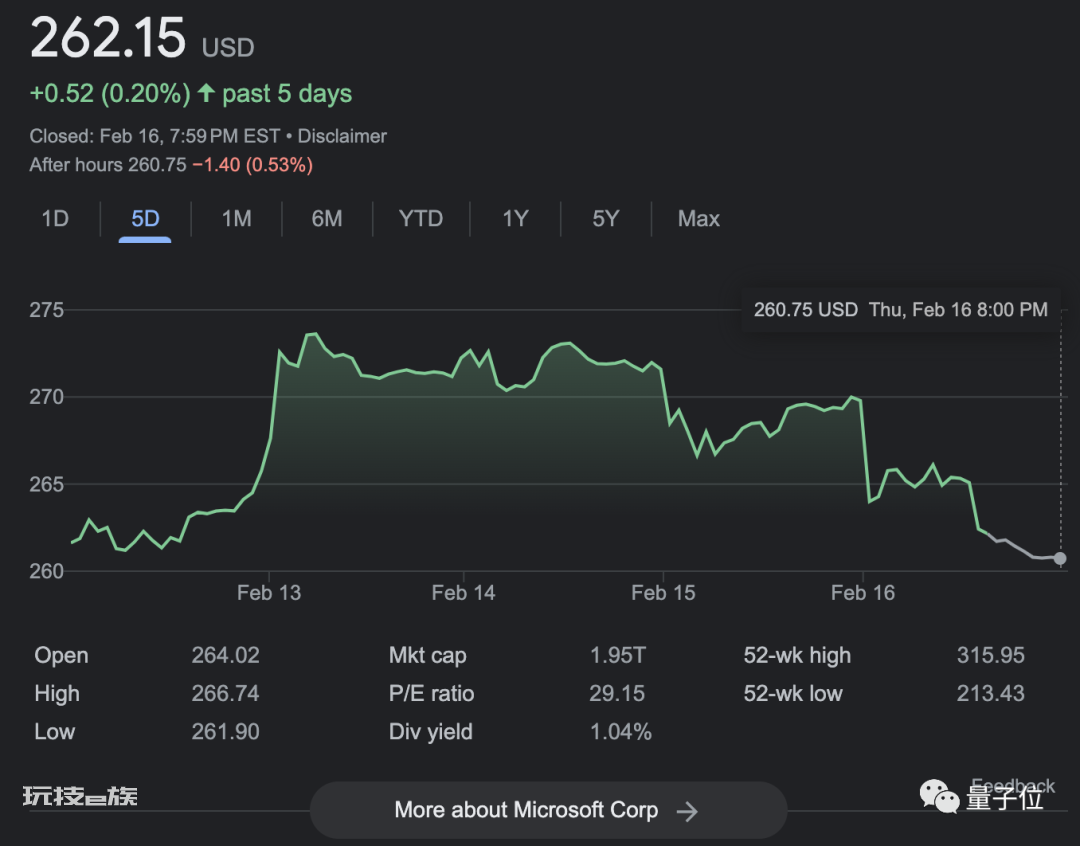Image resolution: width=1080 pixels, height=846 pixels.
Task: Select the 1D time range tab
Action: point(55,218)
